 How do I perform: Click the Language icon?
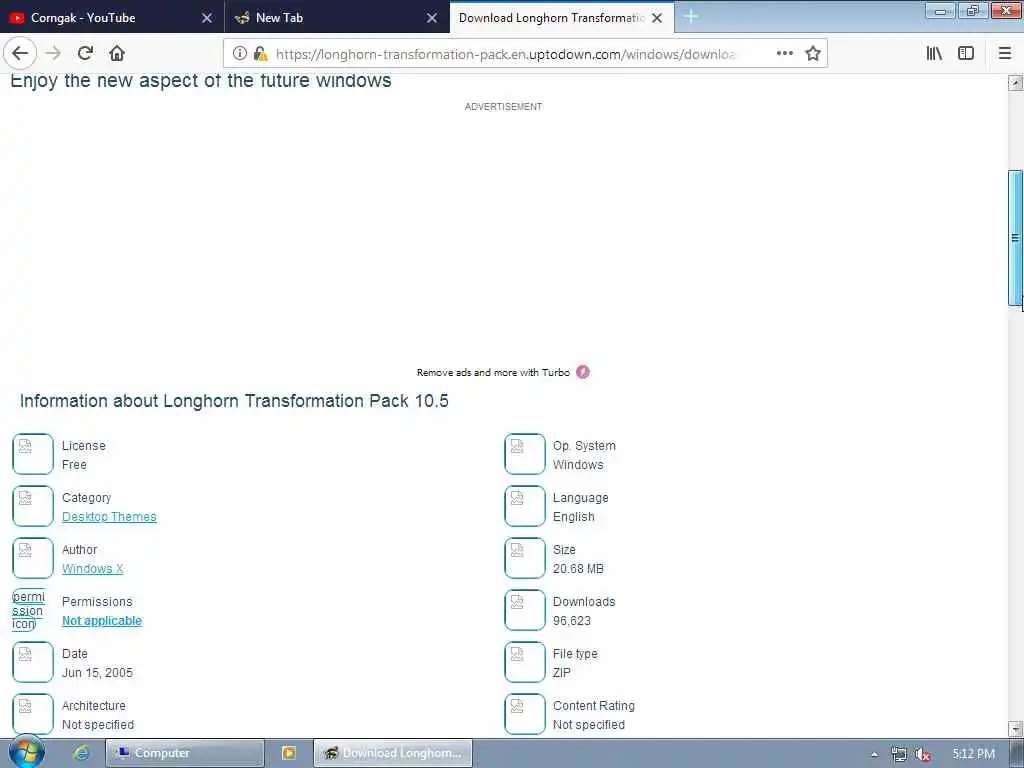(x=524, y=506)
